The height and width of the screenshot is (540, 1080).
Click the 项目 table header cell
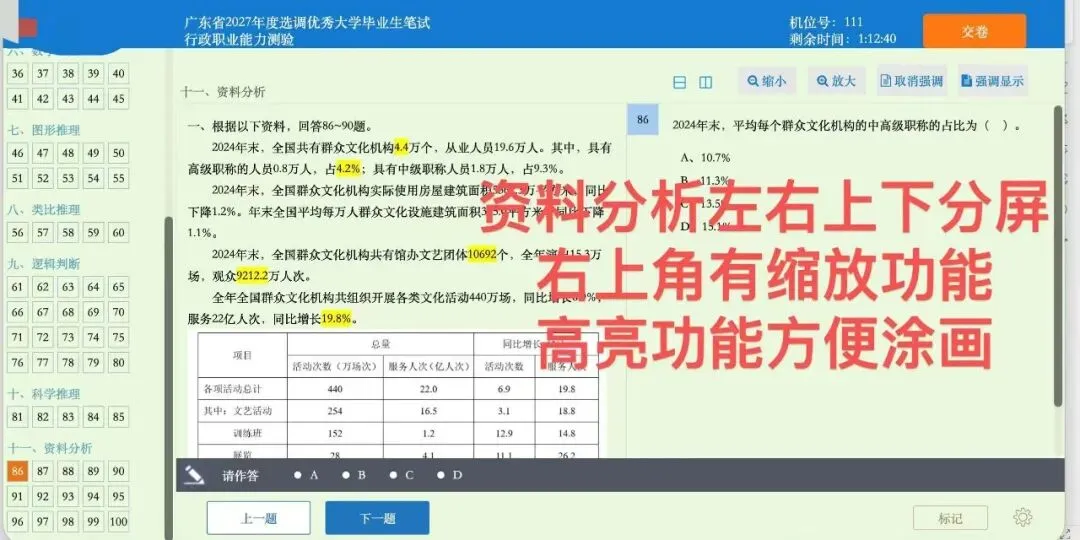(242, 355)
